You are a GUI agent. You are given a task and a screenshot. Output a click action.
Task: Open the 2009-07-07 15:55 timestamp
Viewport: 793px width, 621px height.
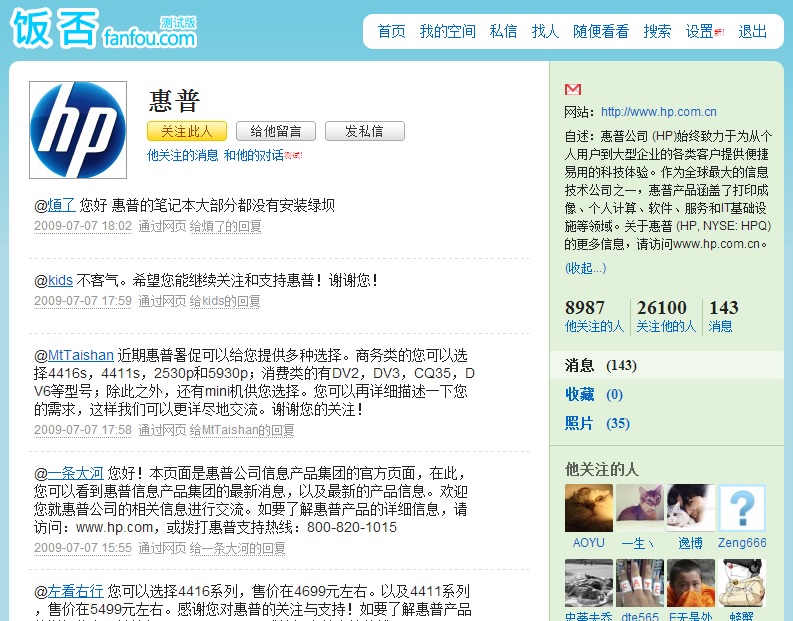click(83, 548)
